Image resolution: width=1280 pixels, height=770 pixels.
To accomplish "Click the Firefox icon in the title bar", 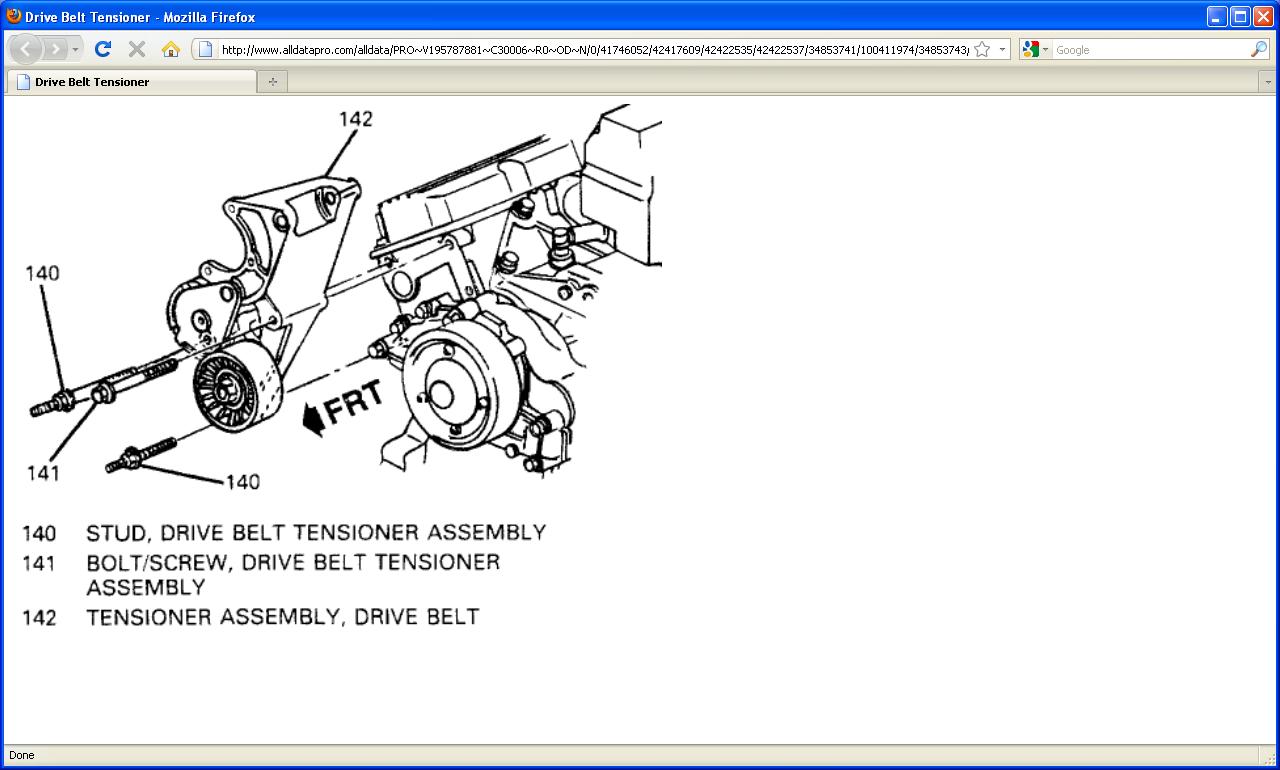I will 14,16.
